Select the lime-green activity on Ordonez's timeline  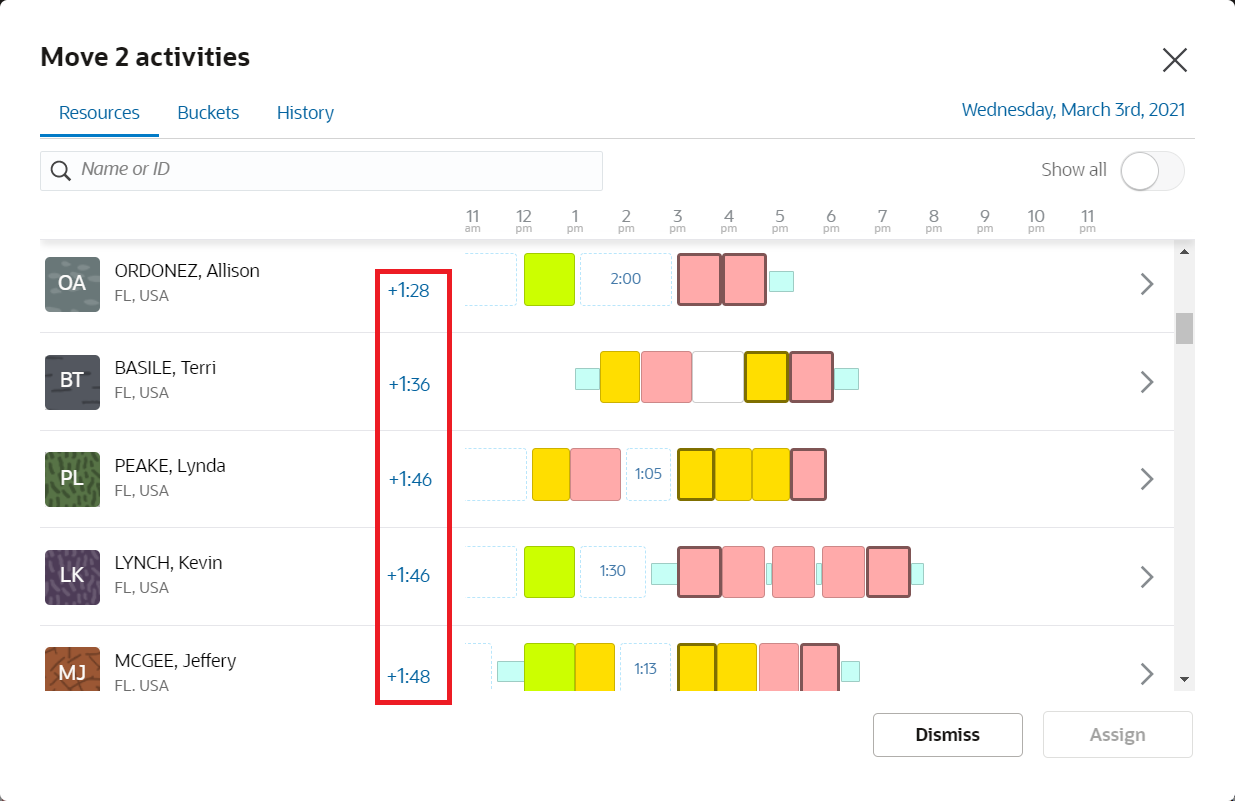tap(549, 279)
